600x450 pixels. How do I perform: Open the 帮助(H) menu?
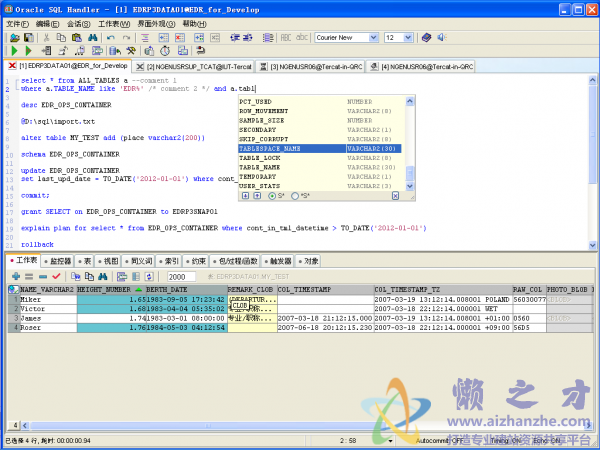point(194,24)
